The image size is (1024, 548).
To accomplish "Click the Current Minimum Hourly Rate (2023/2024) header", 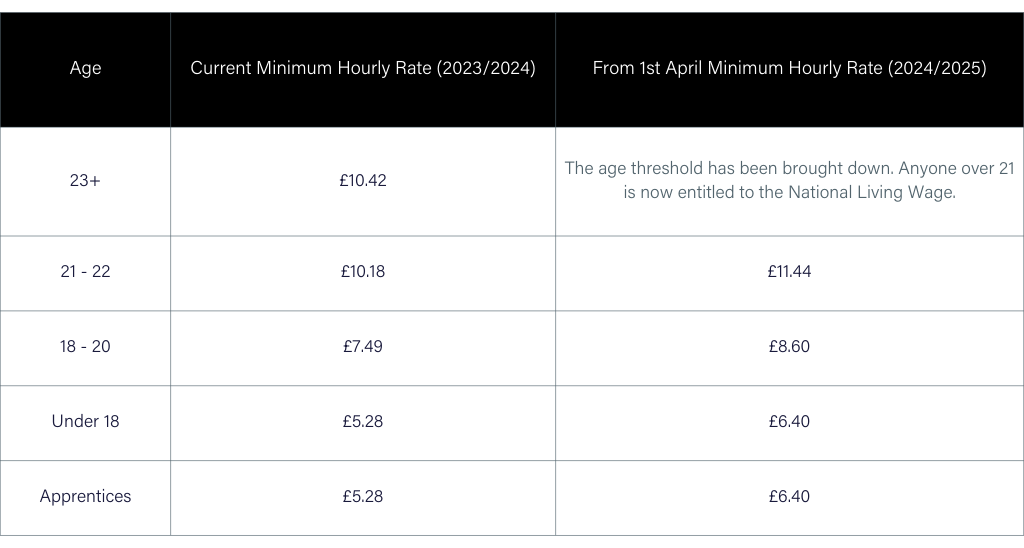I will coord(363,69).
